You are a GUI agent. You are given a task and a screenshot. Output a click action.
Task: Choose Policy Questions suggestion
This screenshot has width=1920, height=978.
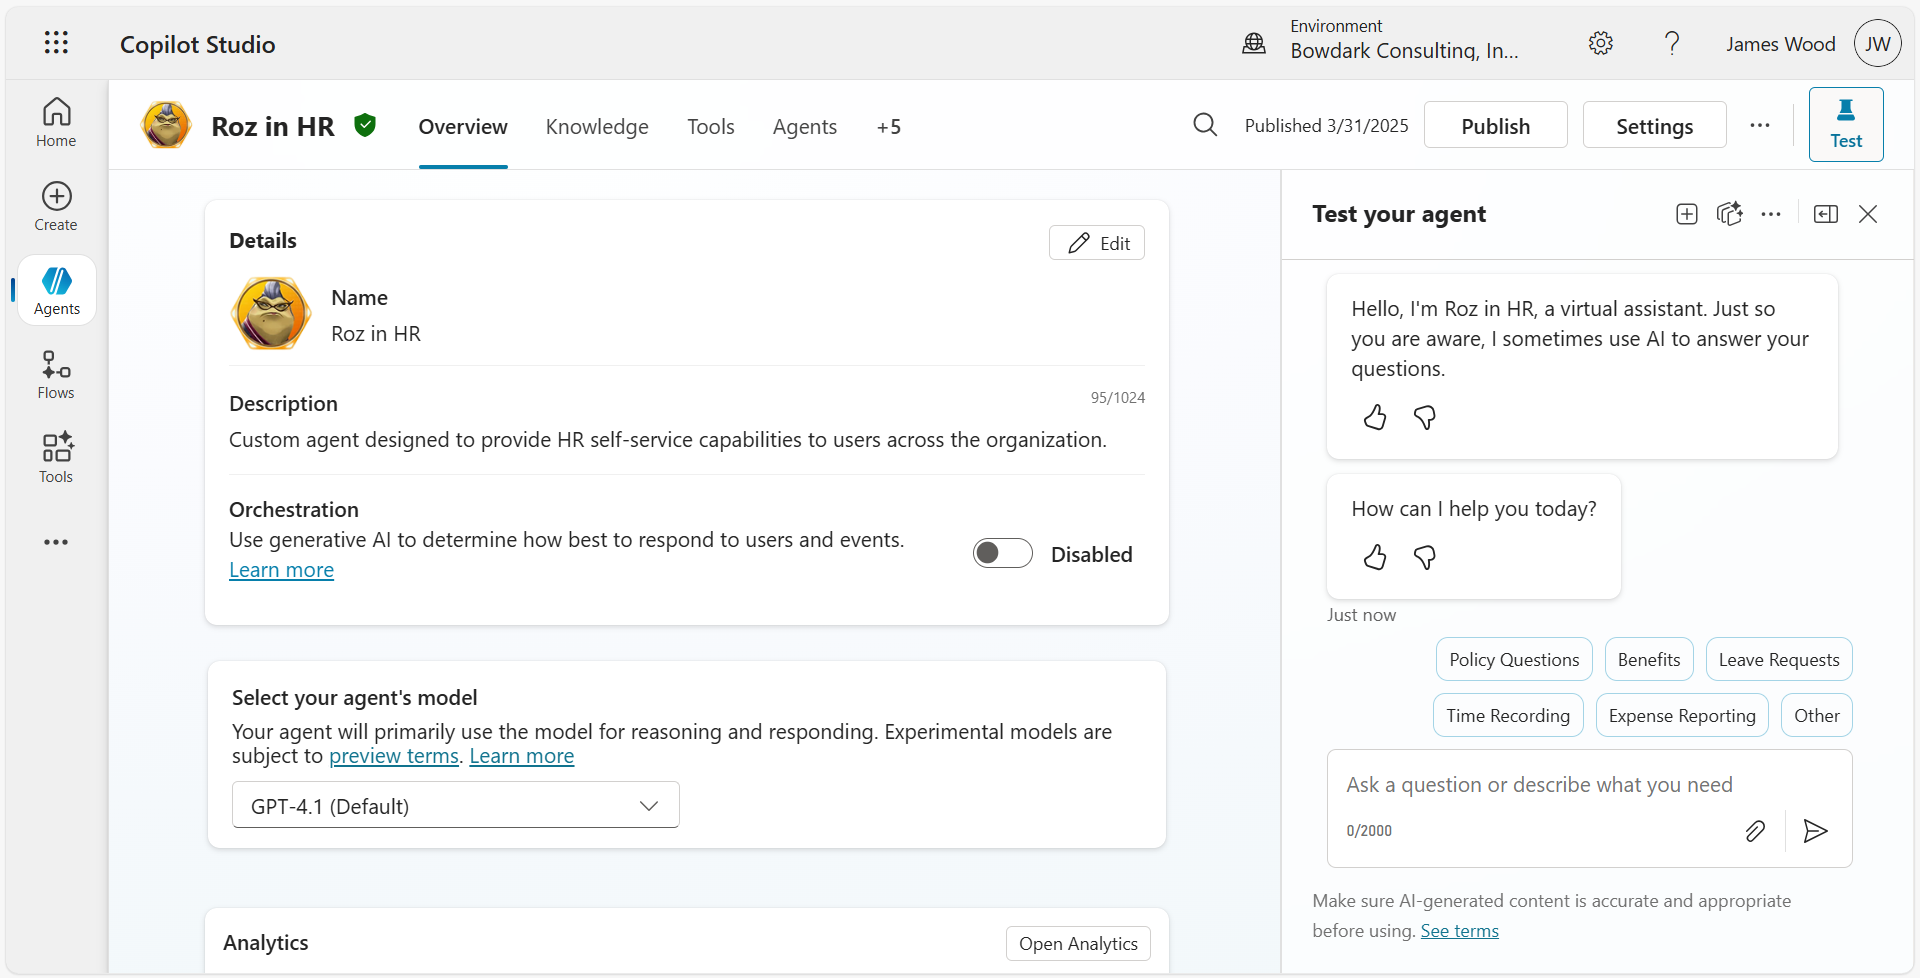(x=1514, y=660)
